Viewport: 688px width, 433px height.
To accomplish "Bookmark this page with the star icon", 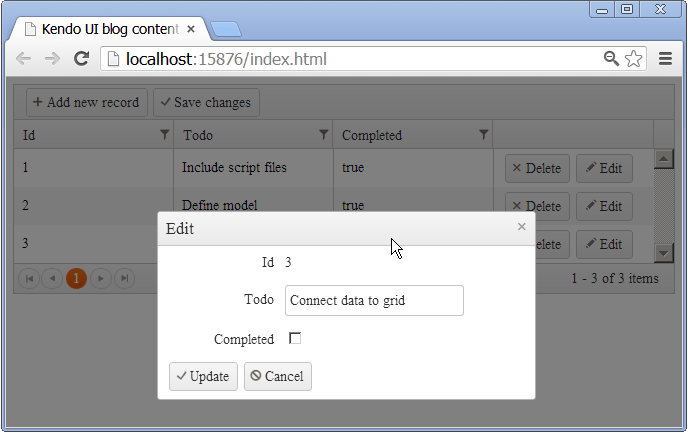I will 634,60.
